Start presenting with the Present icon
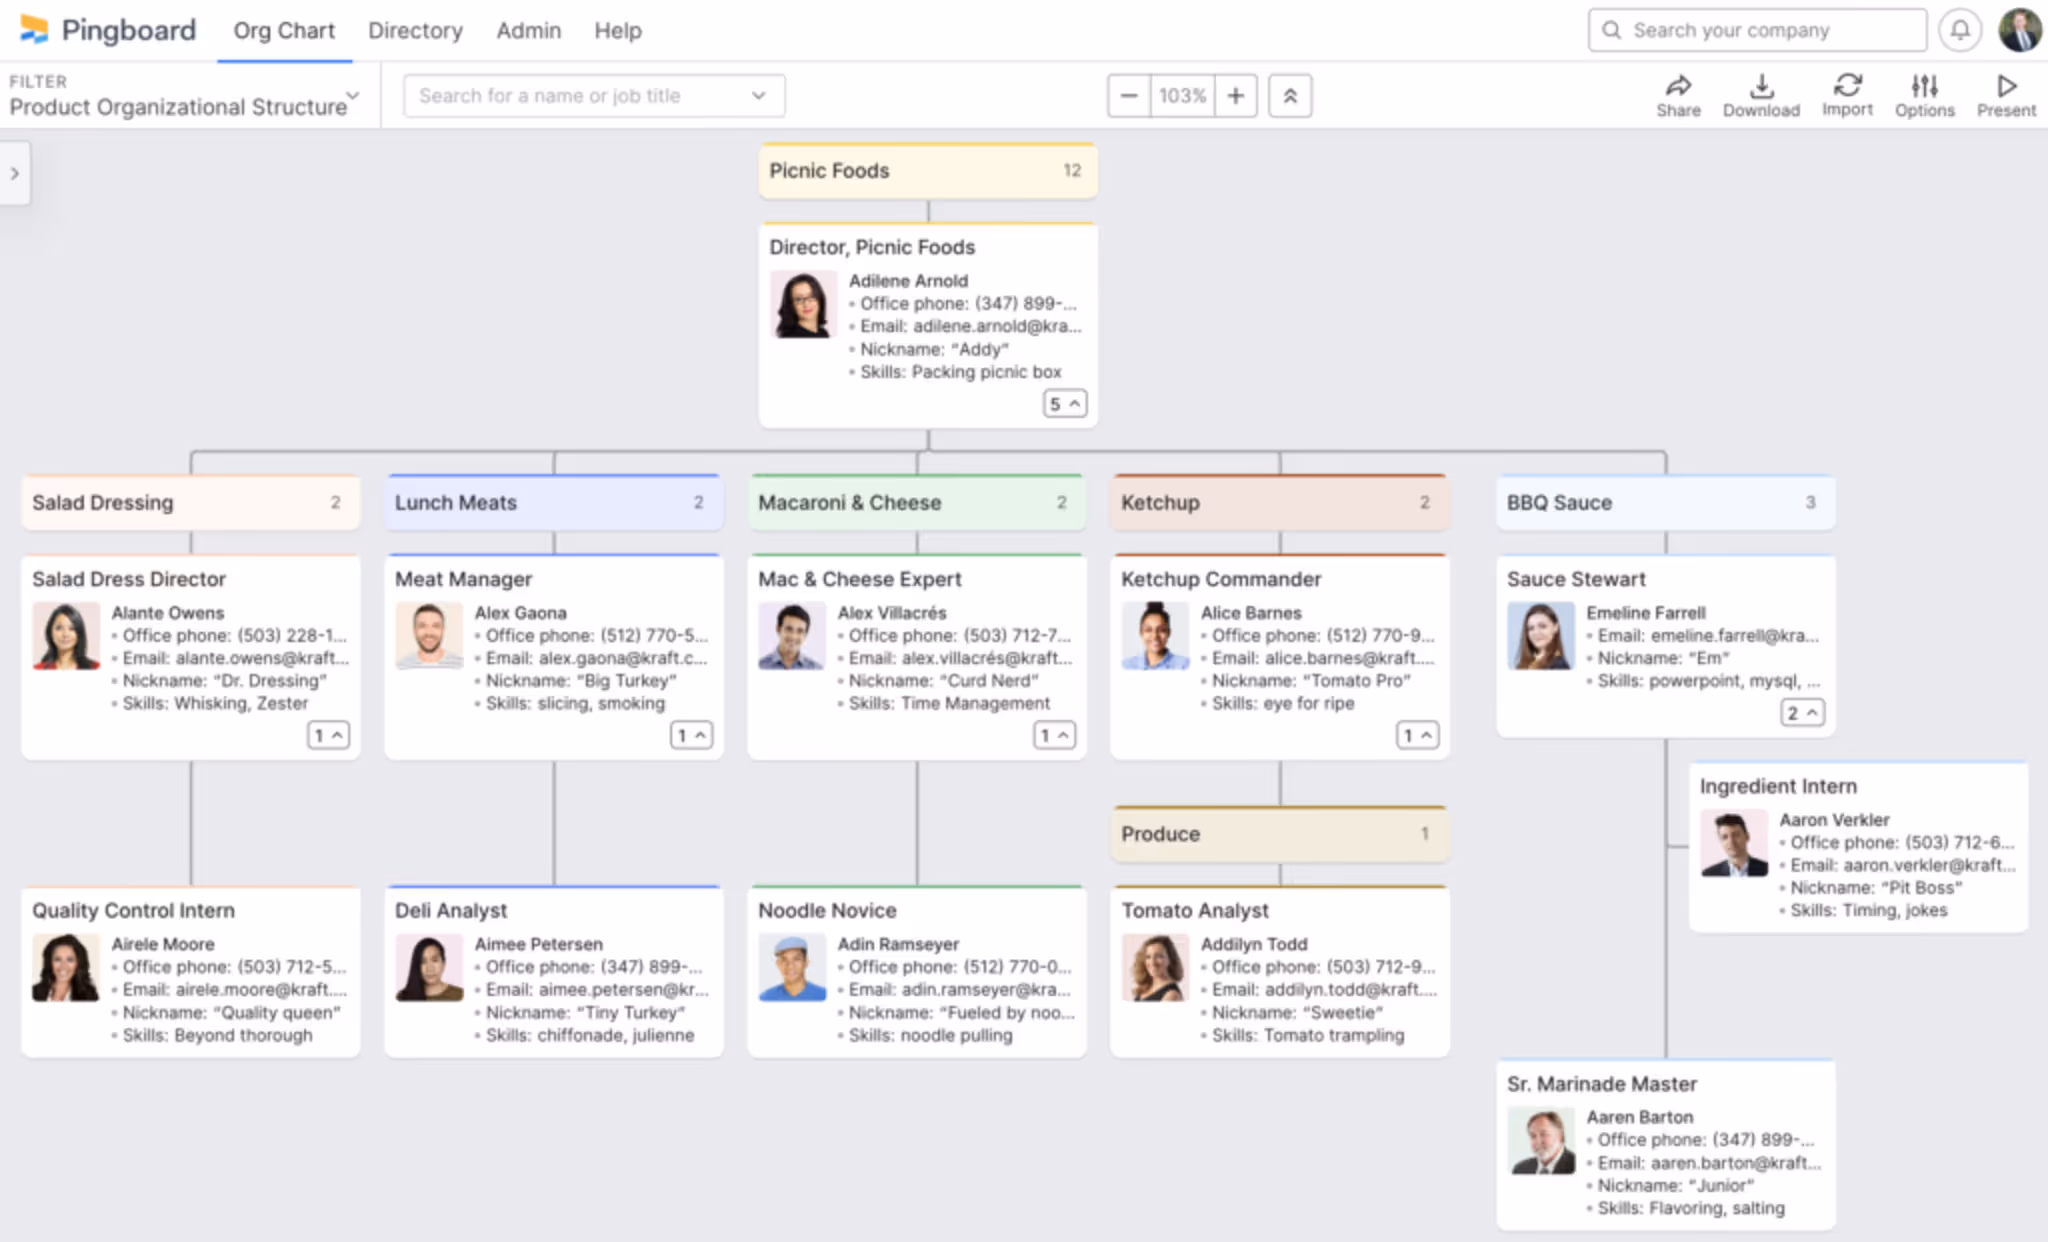This screenshot has height=1242, width=2048. tap(2005, 95)
